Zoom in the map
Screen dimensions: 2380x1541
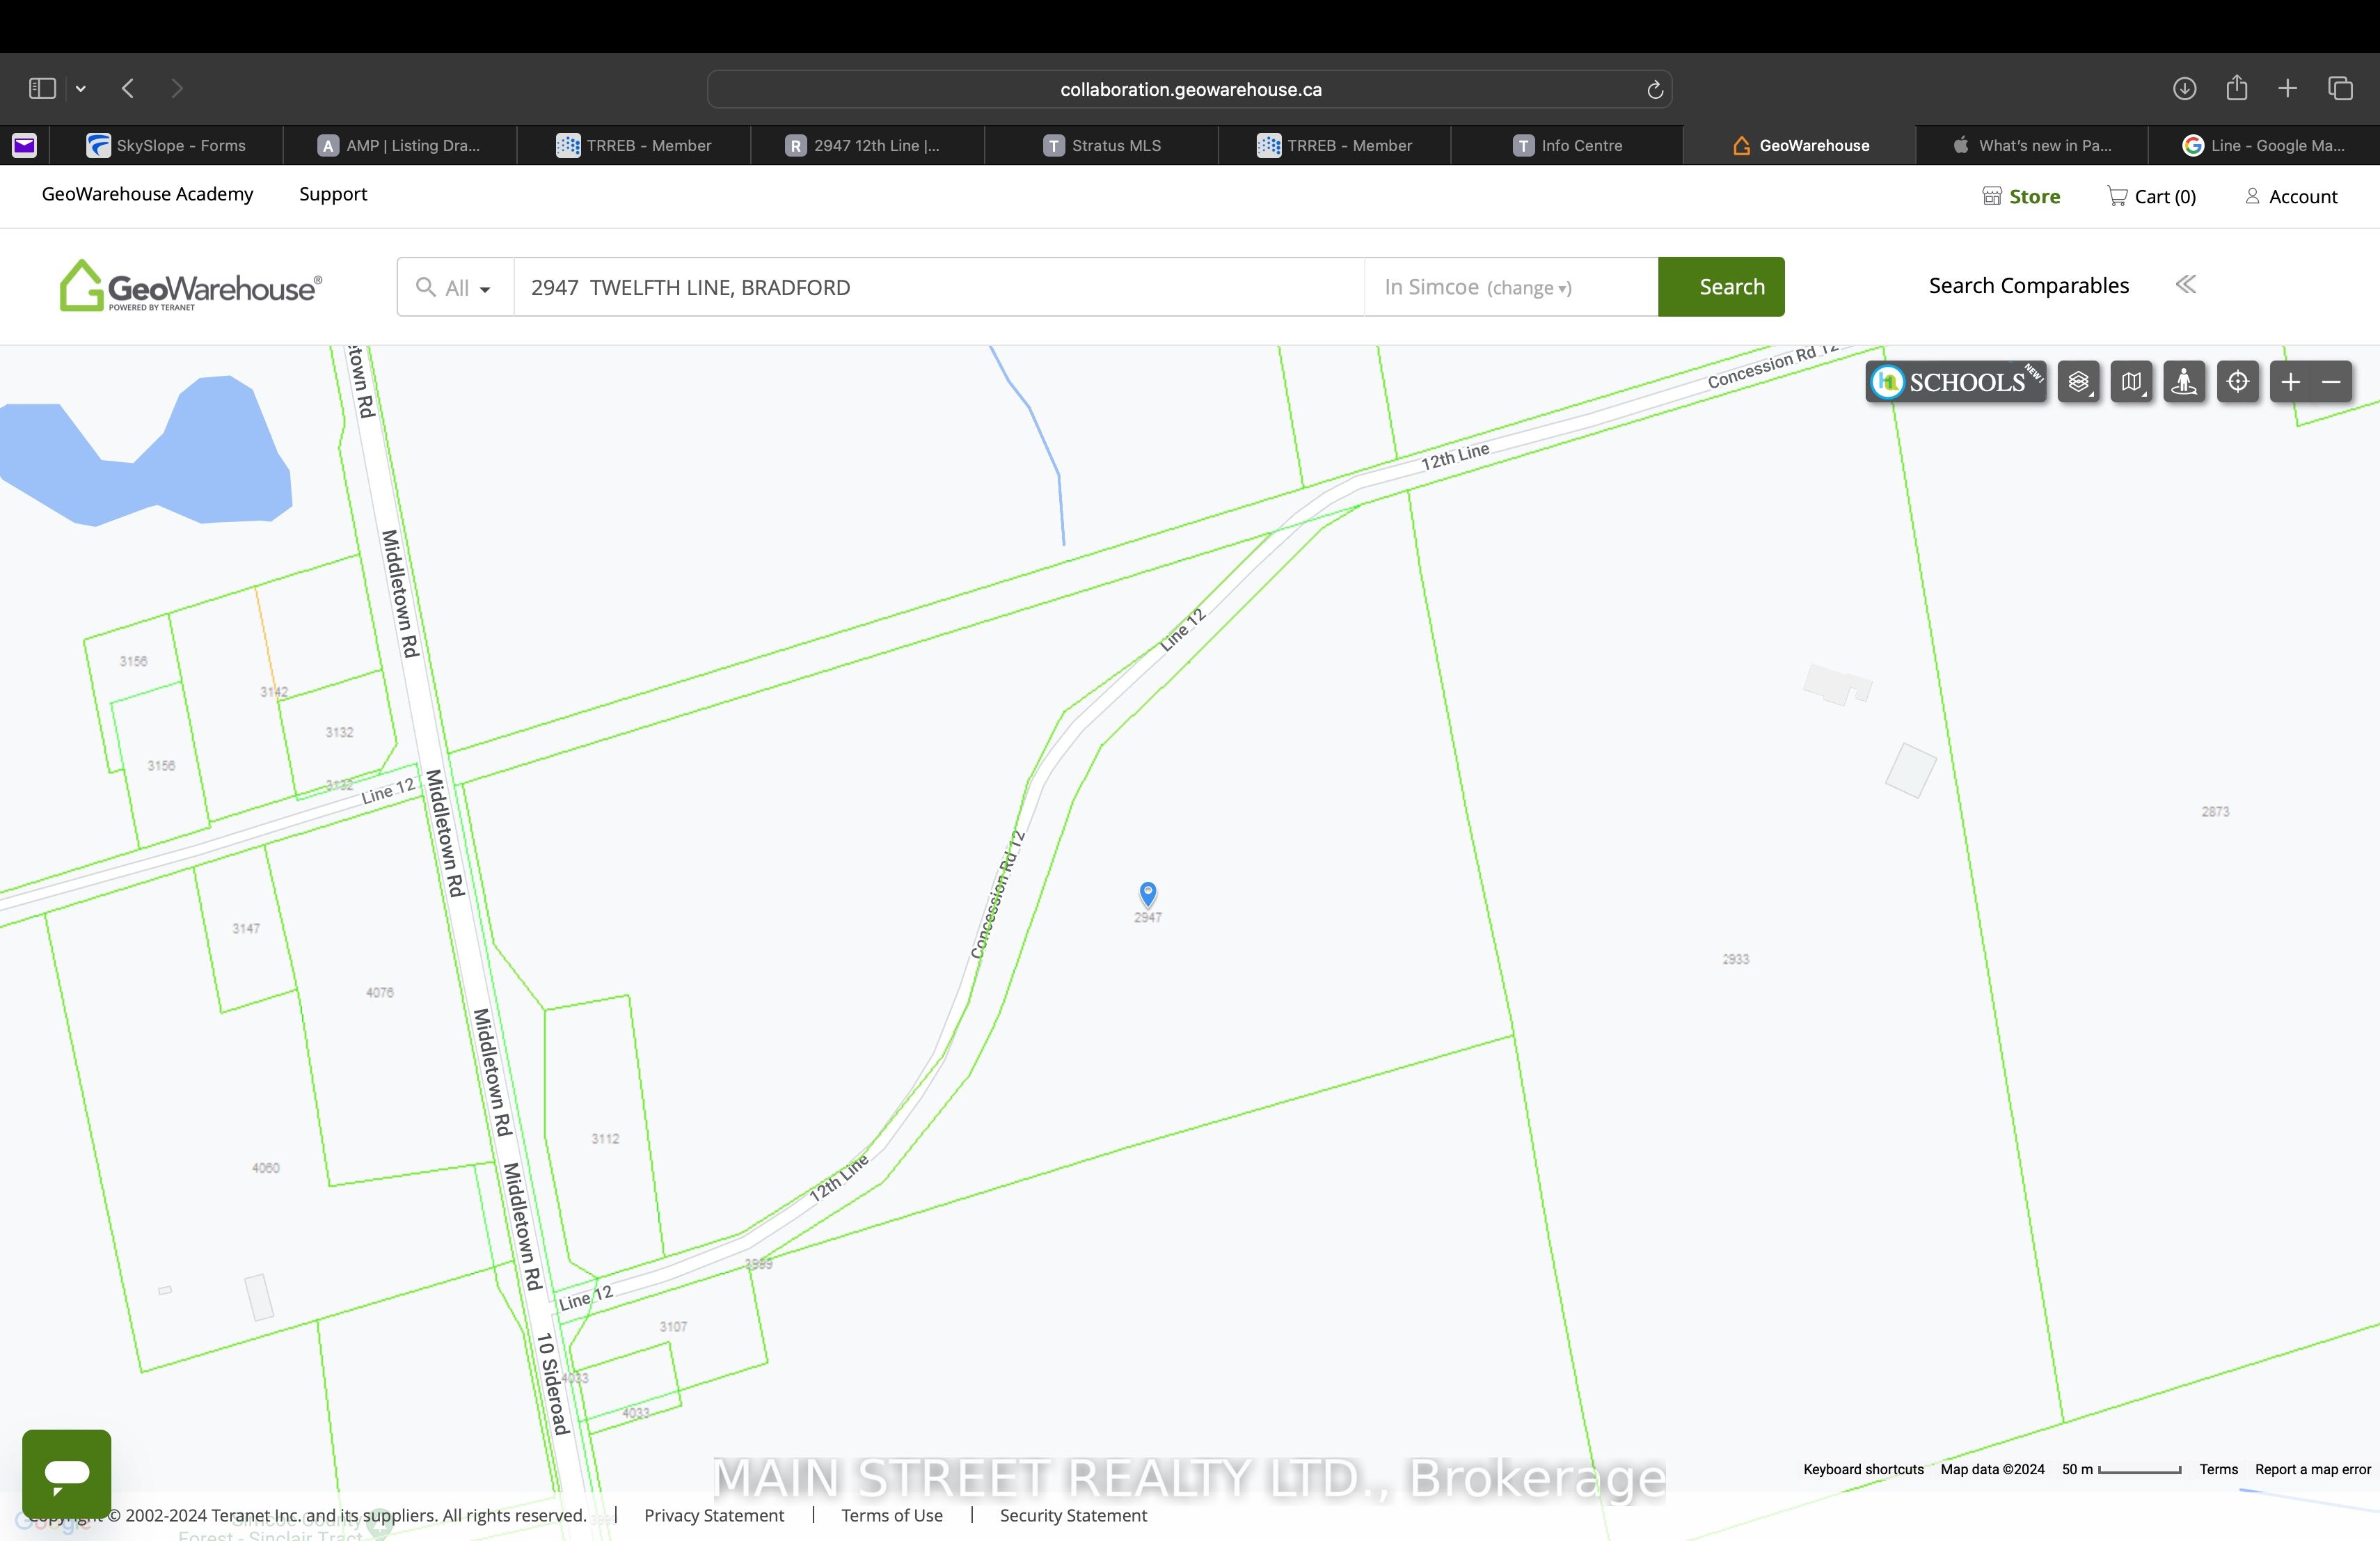[2291, 382]
